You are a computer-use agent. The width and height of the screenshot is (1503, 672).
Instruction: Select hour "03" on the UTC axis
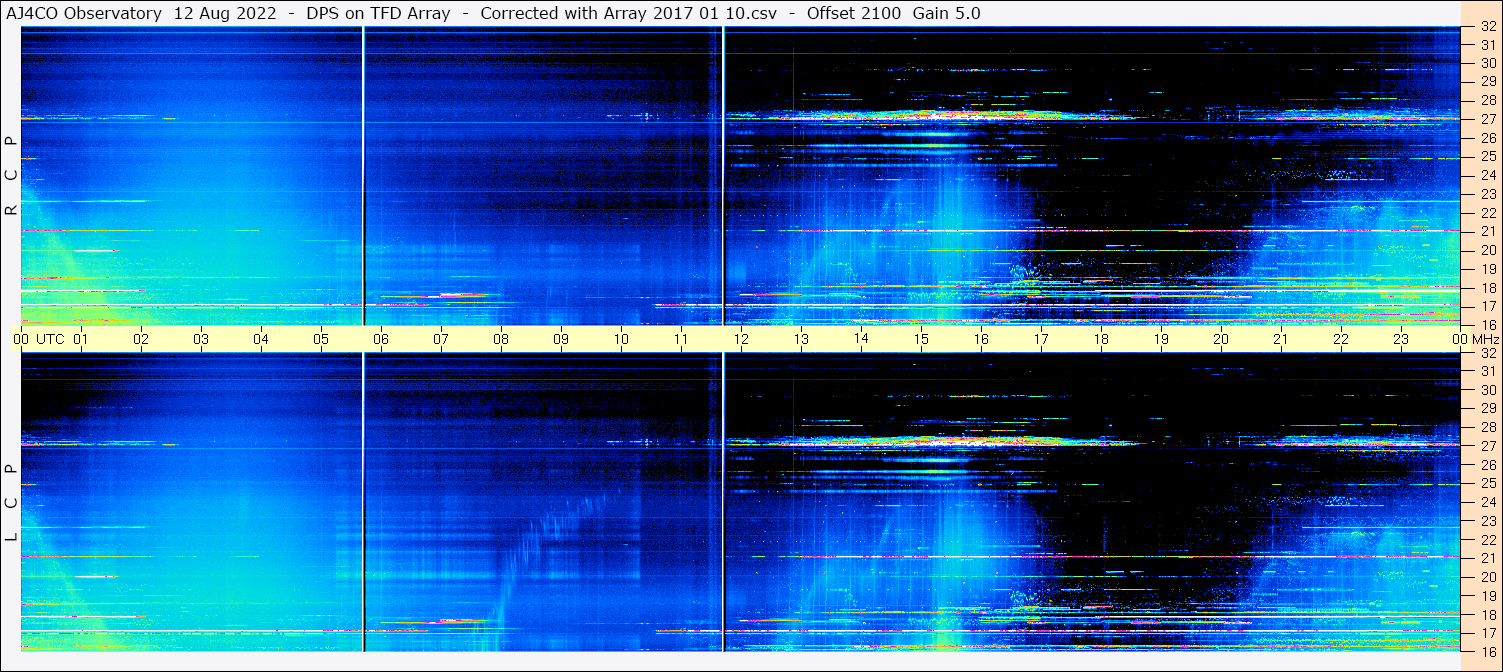click(x=201, y=339)
